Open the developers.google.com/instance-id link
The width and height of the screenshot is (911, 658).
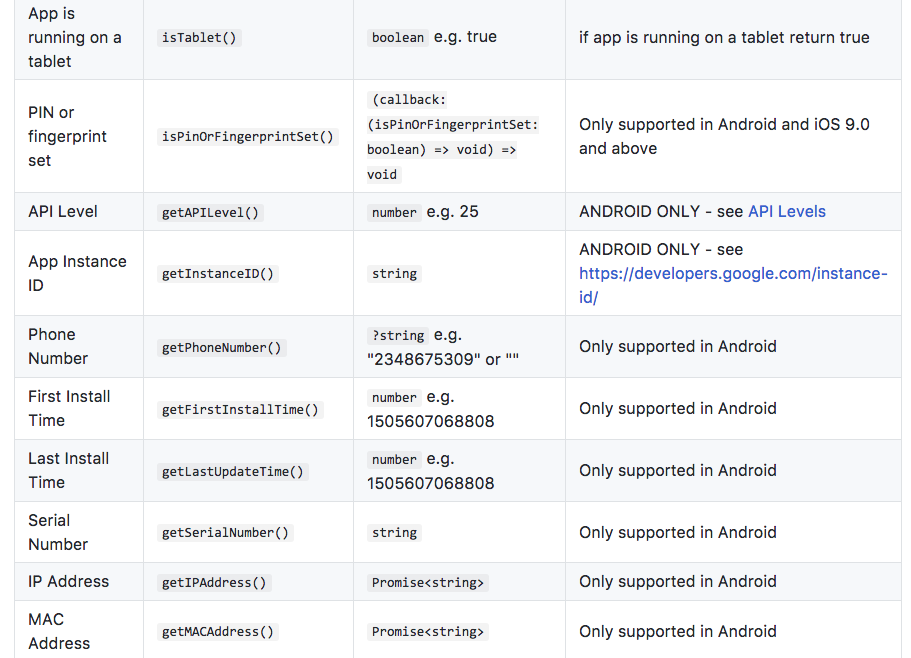pos(733,285)
